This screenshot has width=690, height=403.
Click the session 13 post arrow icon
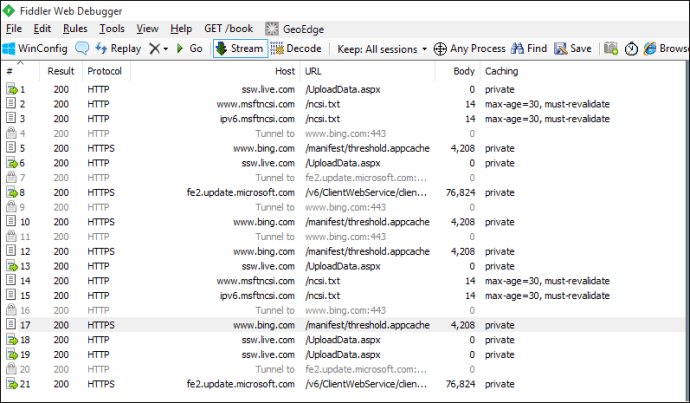[11, 266]
